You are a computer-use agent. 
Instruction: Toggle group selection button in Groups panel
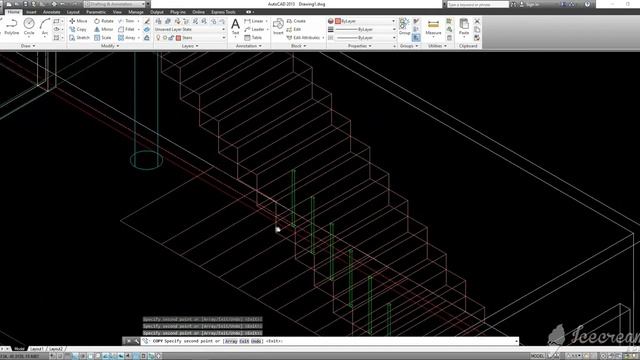click(x=416, y=38)
